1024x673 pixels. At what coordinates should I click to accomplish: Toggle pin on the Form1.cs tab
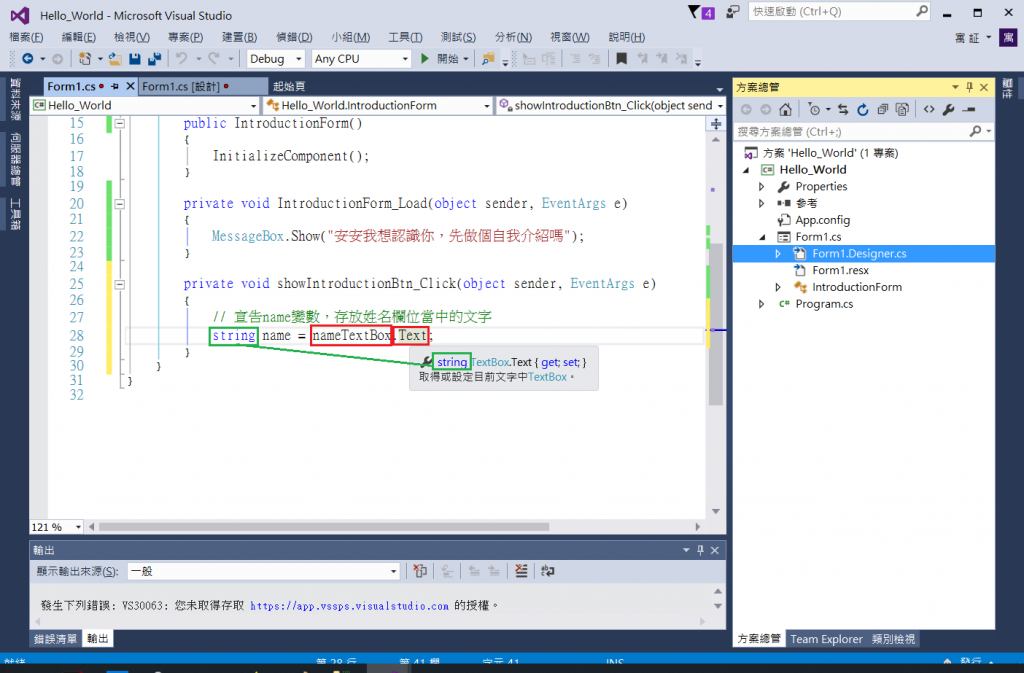click(115, 86)
